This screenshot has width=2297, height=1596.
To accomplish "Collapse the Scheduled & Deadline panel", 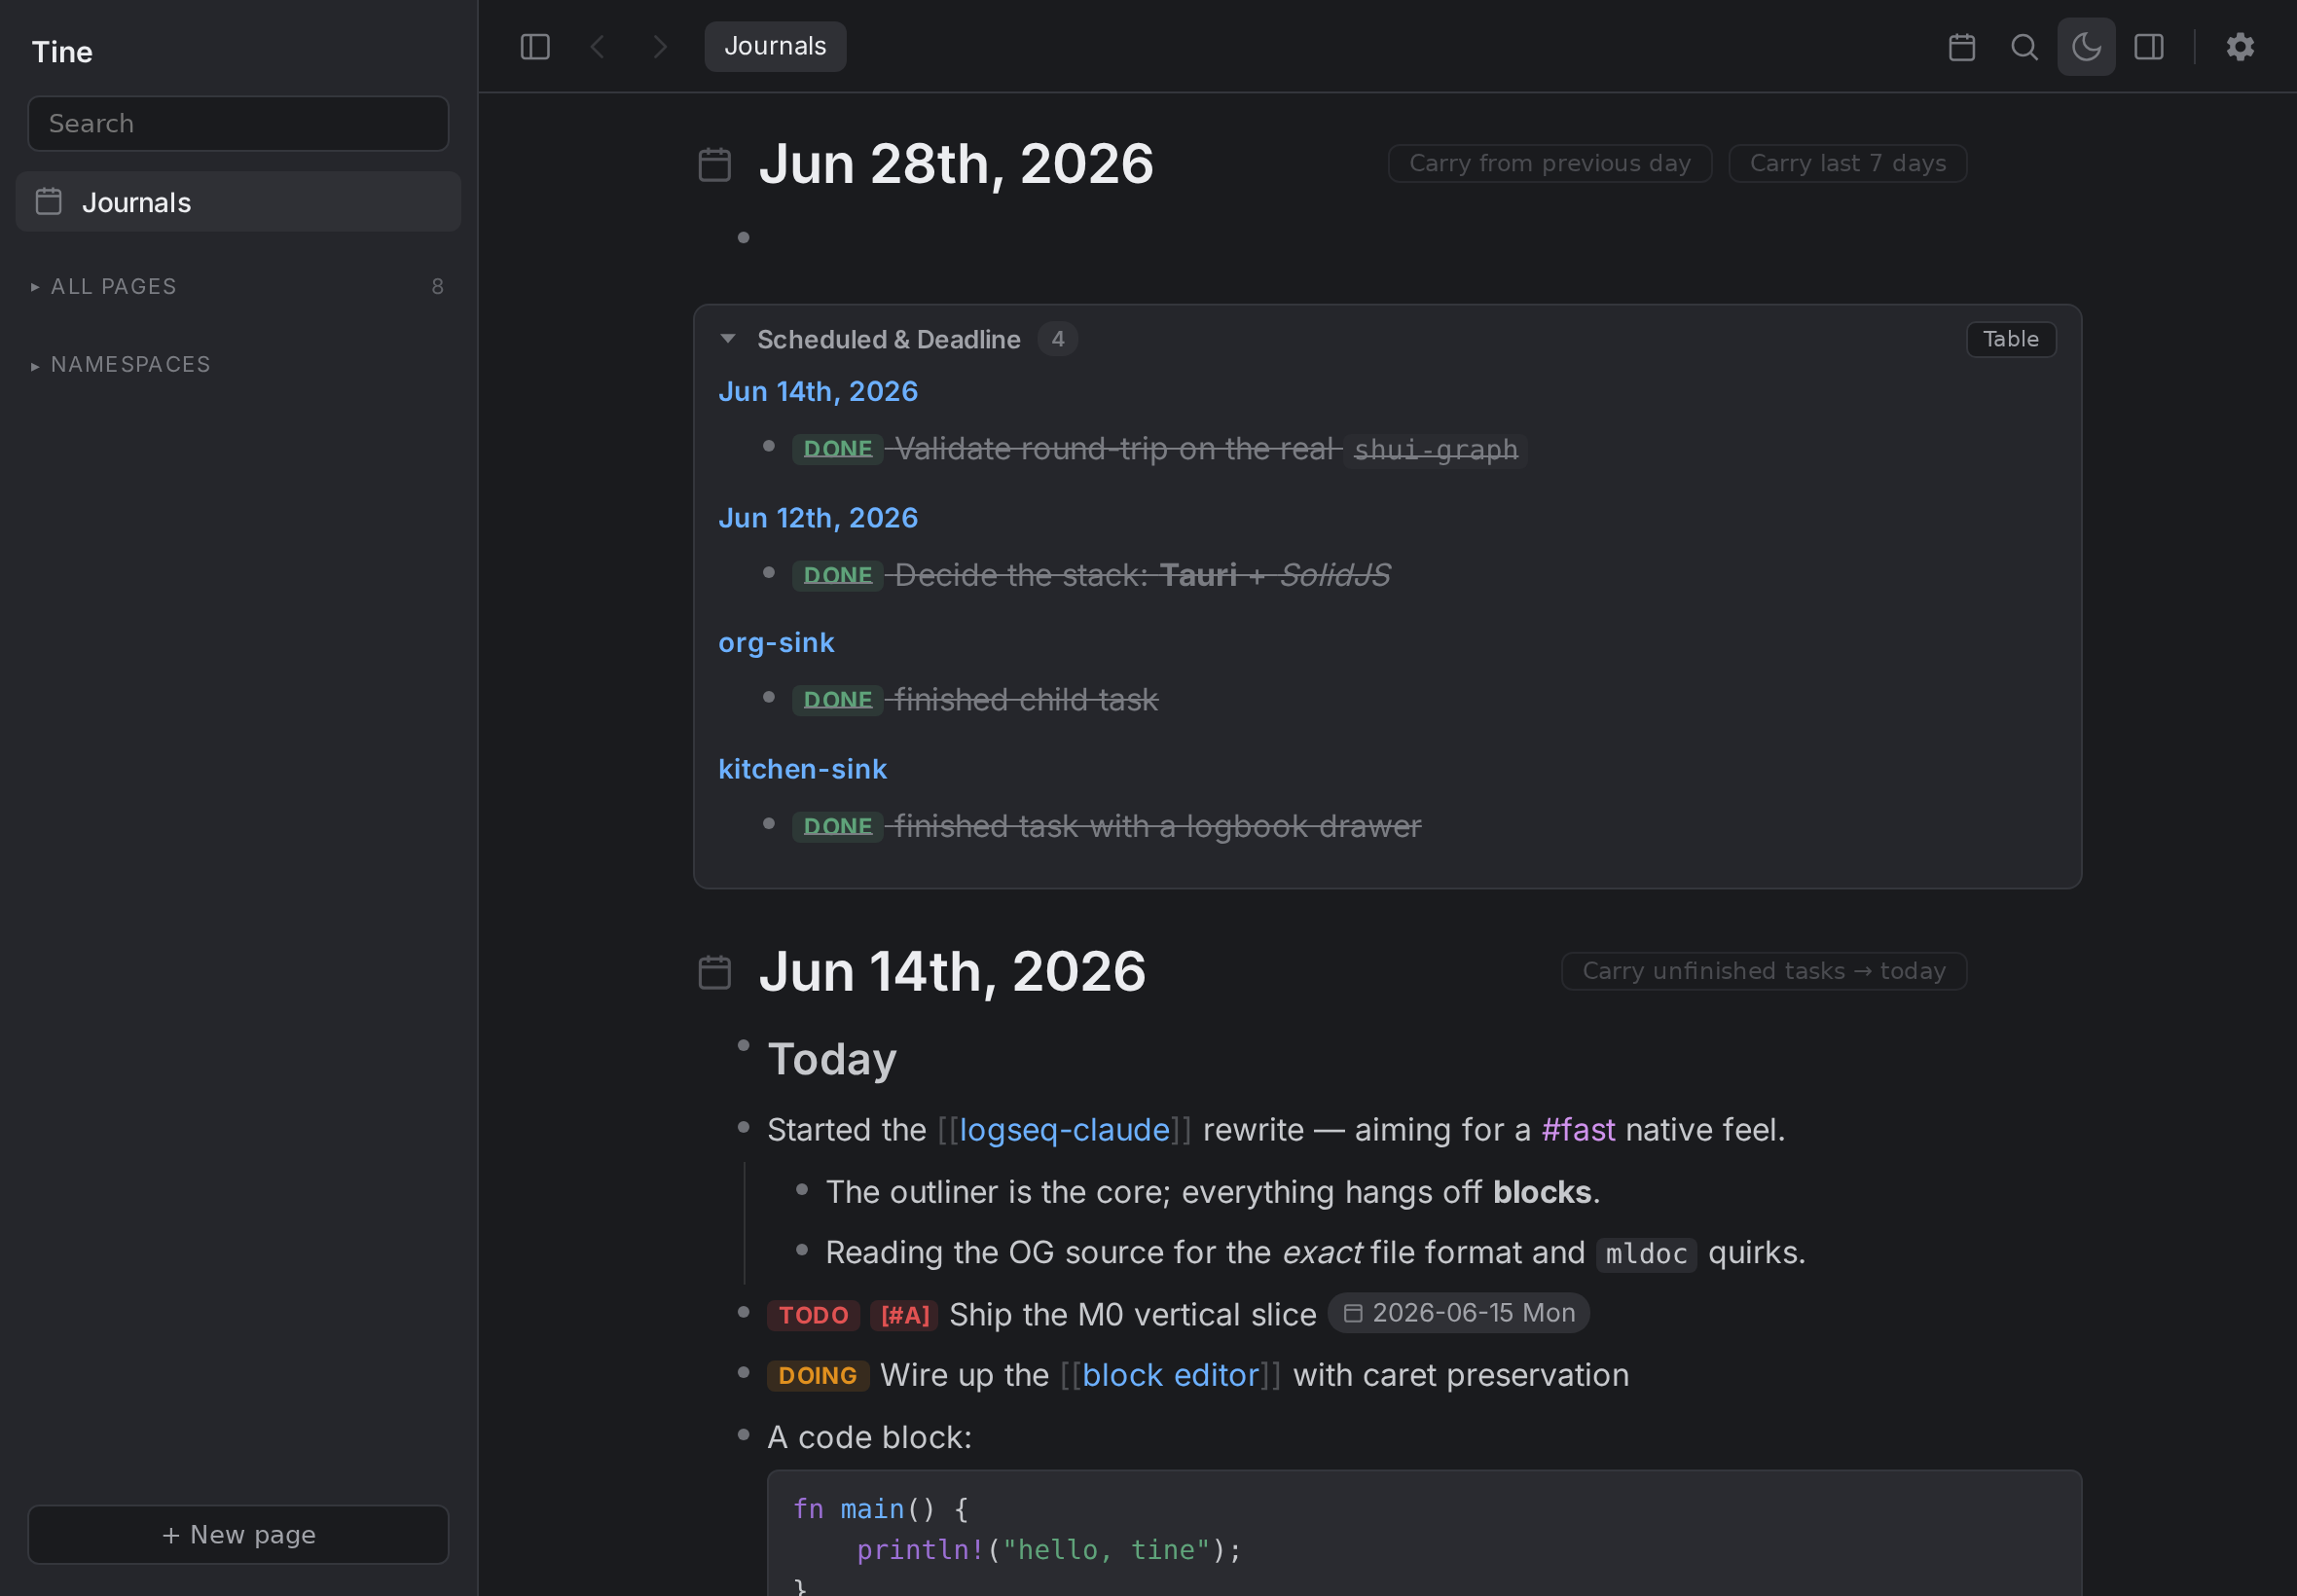I will (x=727, y=339).
